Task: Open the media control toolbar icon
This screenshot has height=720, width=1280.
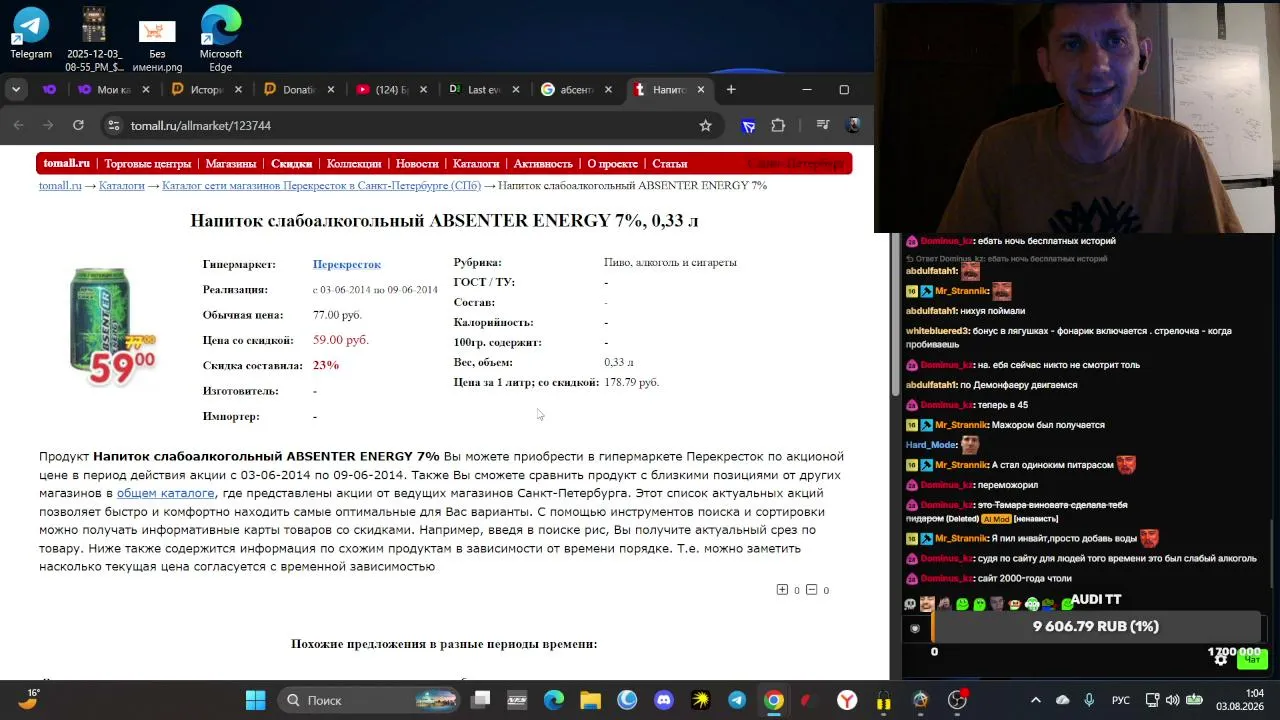Action: pyautogui.click(x=822, y=125)
